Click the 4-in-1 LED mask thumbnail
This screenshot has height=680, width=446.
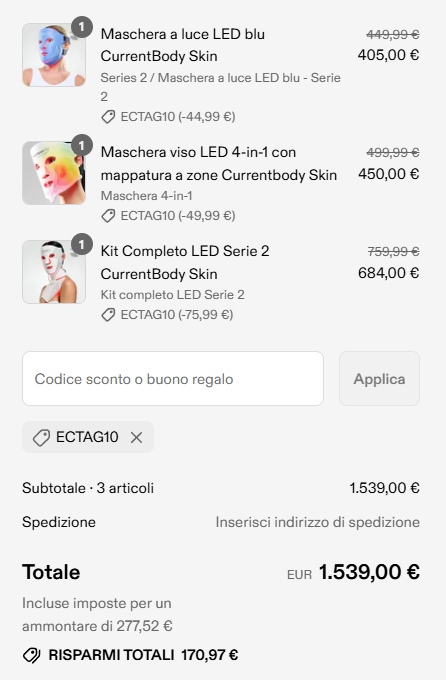pos(54,173)
